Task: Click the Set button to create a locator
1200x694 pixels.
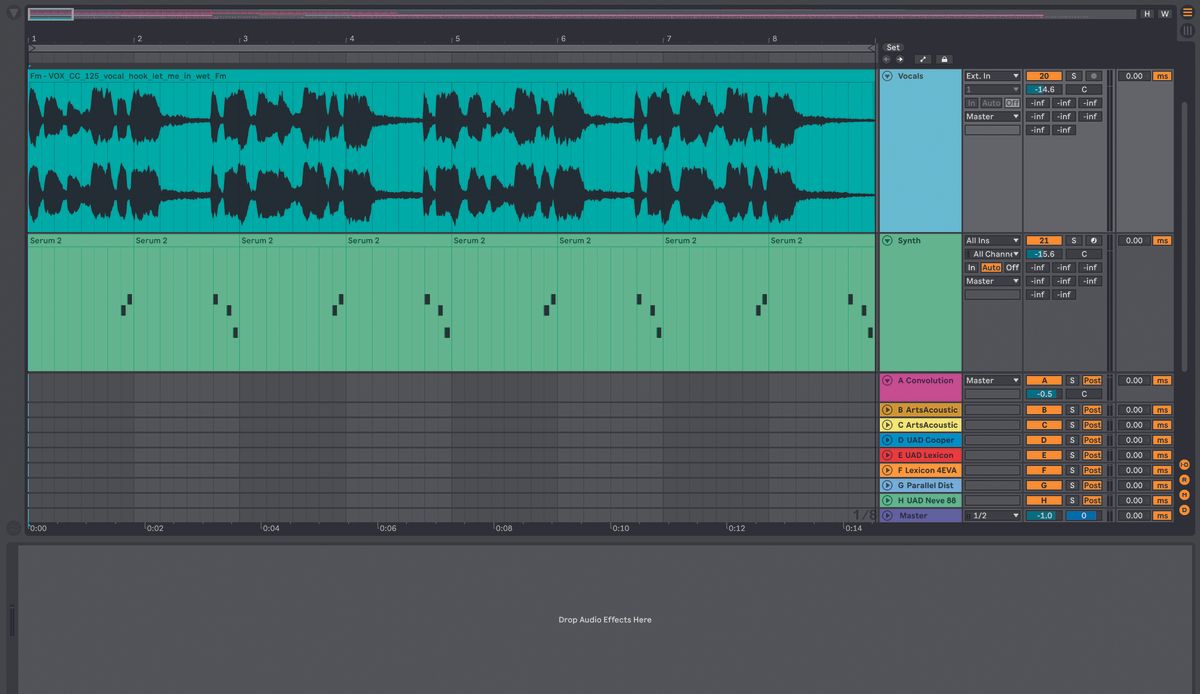Action: coord(892,47)
